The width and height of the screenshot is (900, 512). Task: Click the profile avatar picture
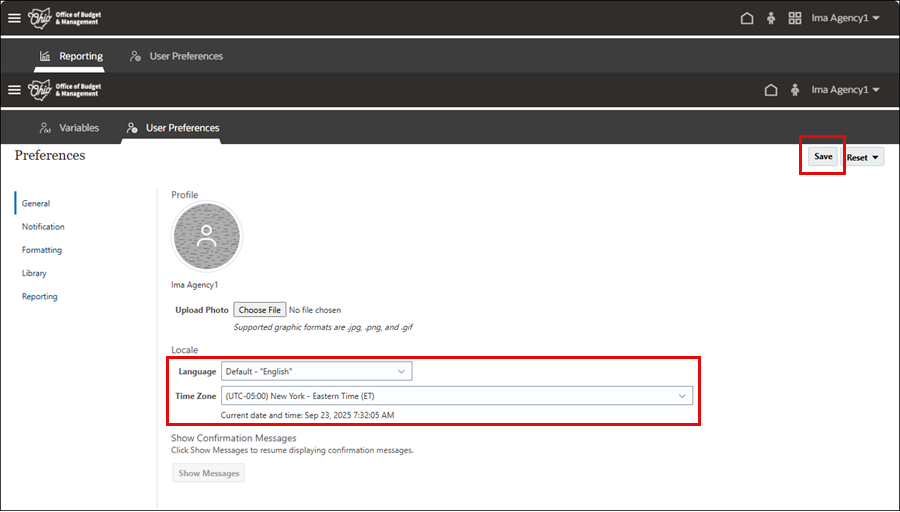pyautogui.click(x=207, y=236)
